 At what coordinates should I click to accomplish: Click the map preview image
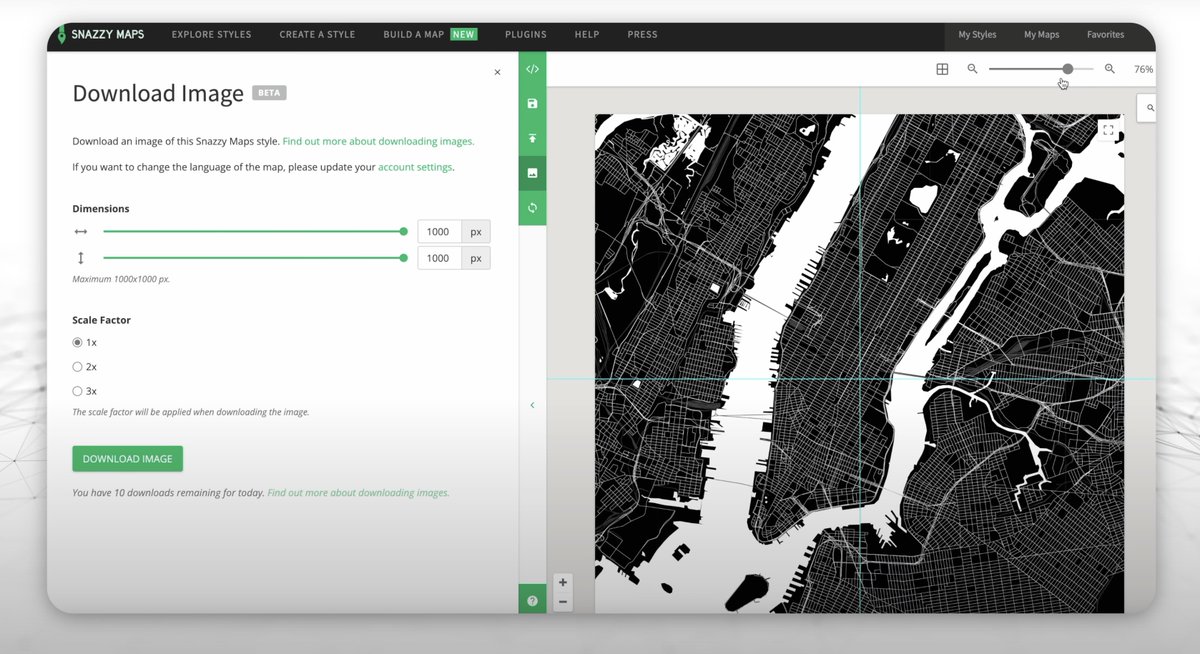point(859,363)
